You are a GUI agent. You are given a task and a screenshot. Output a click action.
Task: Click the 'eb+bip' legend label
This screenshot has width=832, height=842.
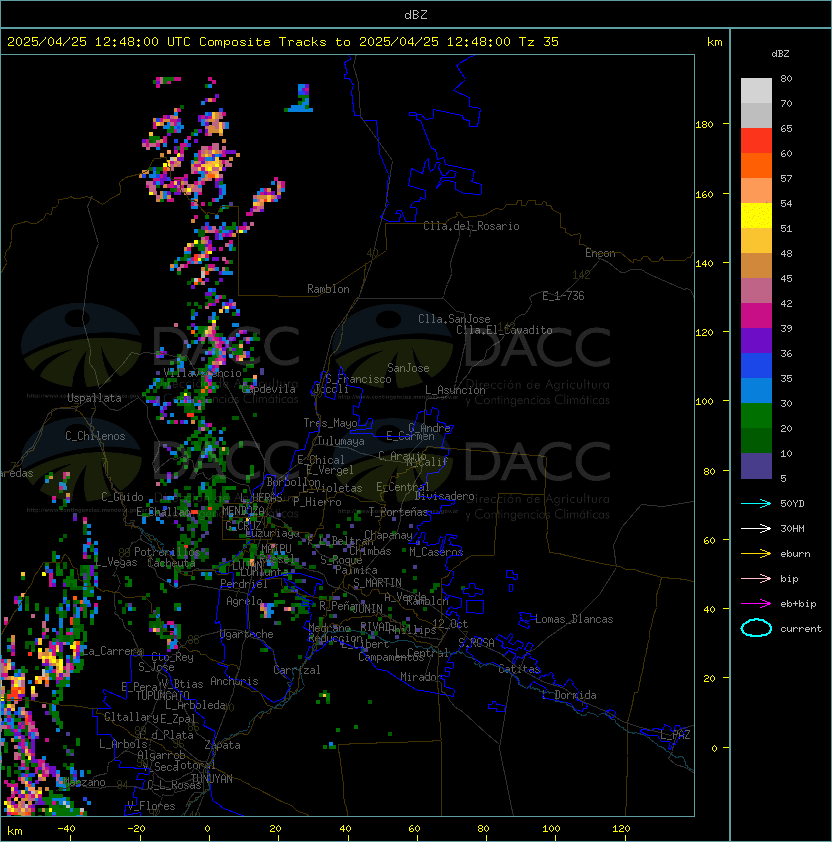[798, 604]
